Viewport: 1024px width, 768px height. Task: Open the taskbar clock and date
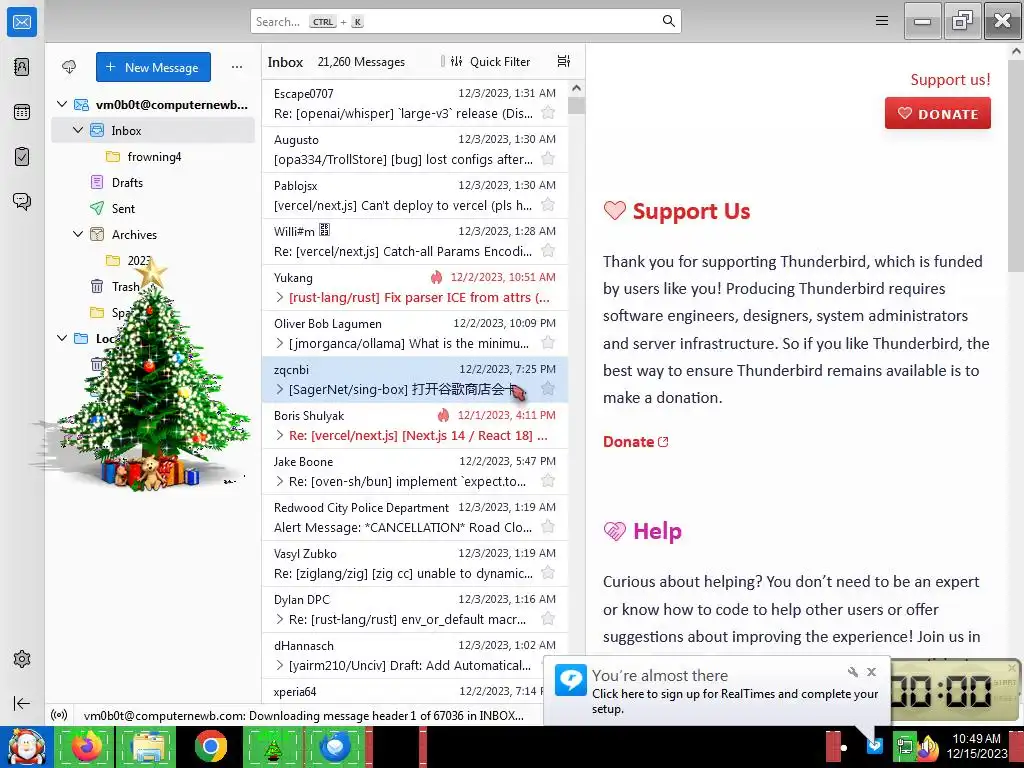coord(977,746)
